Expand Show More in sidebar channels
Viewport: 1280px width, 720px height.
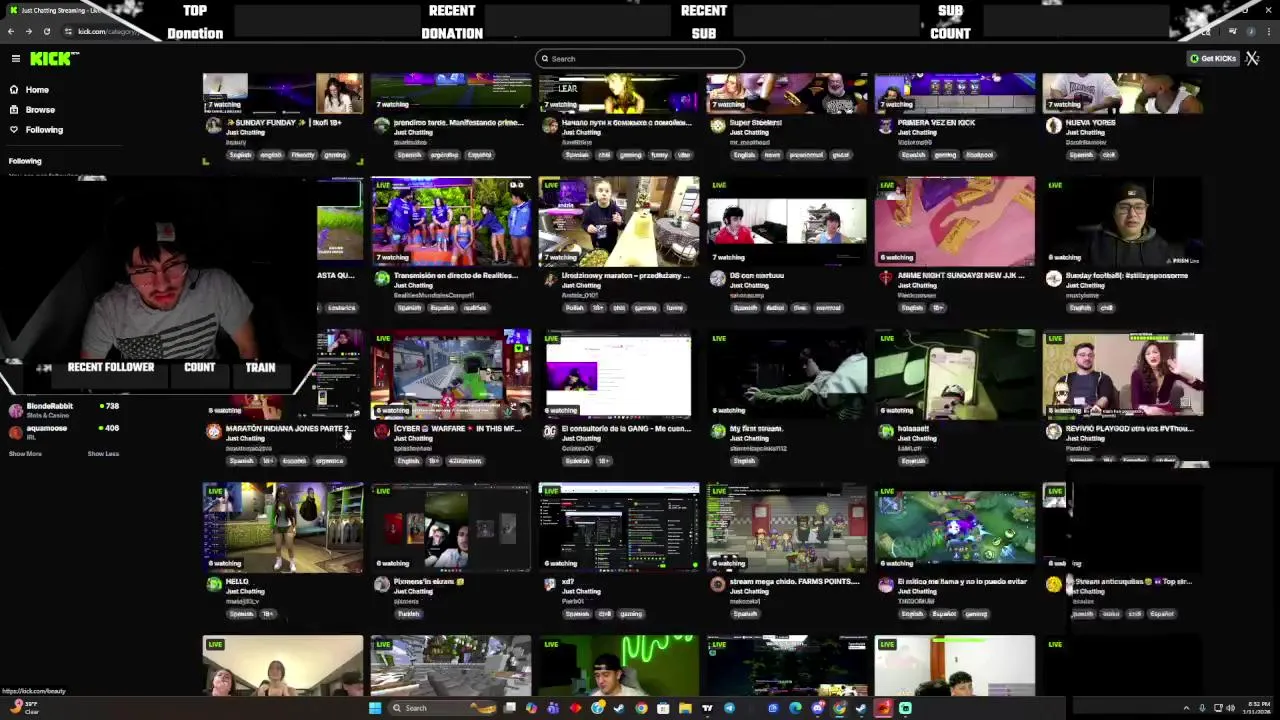pos(25,454)
